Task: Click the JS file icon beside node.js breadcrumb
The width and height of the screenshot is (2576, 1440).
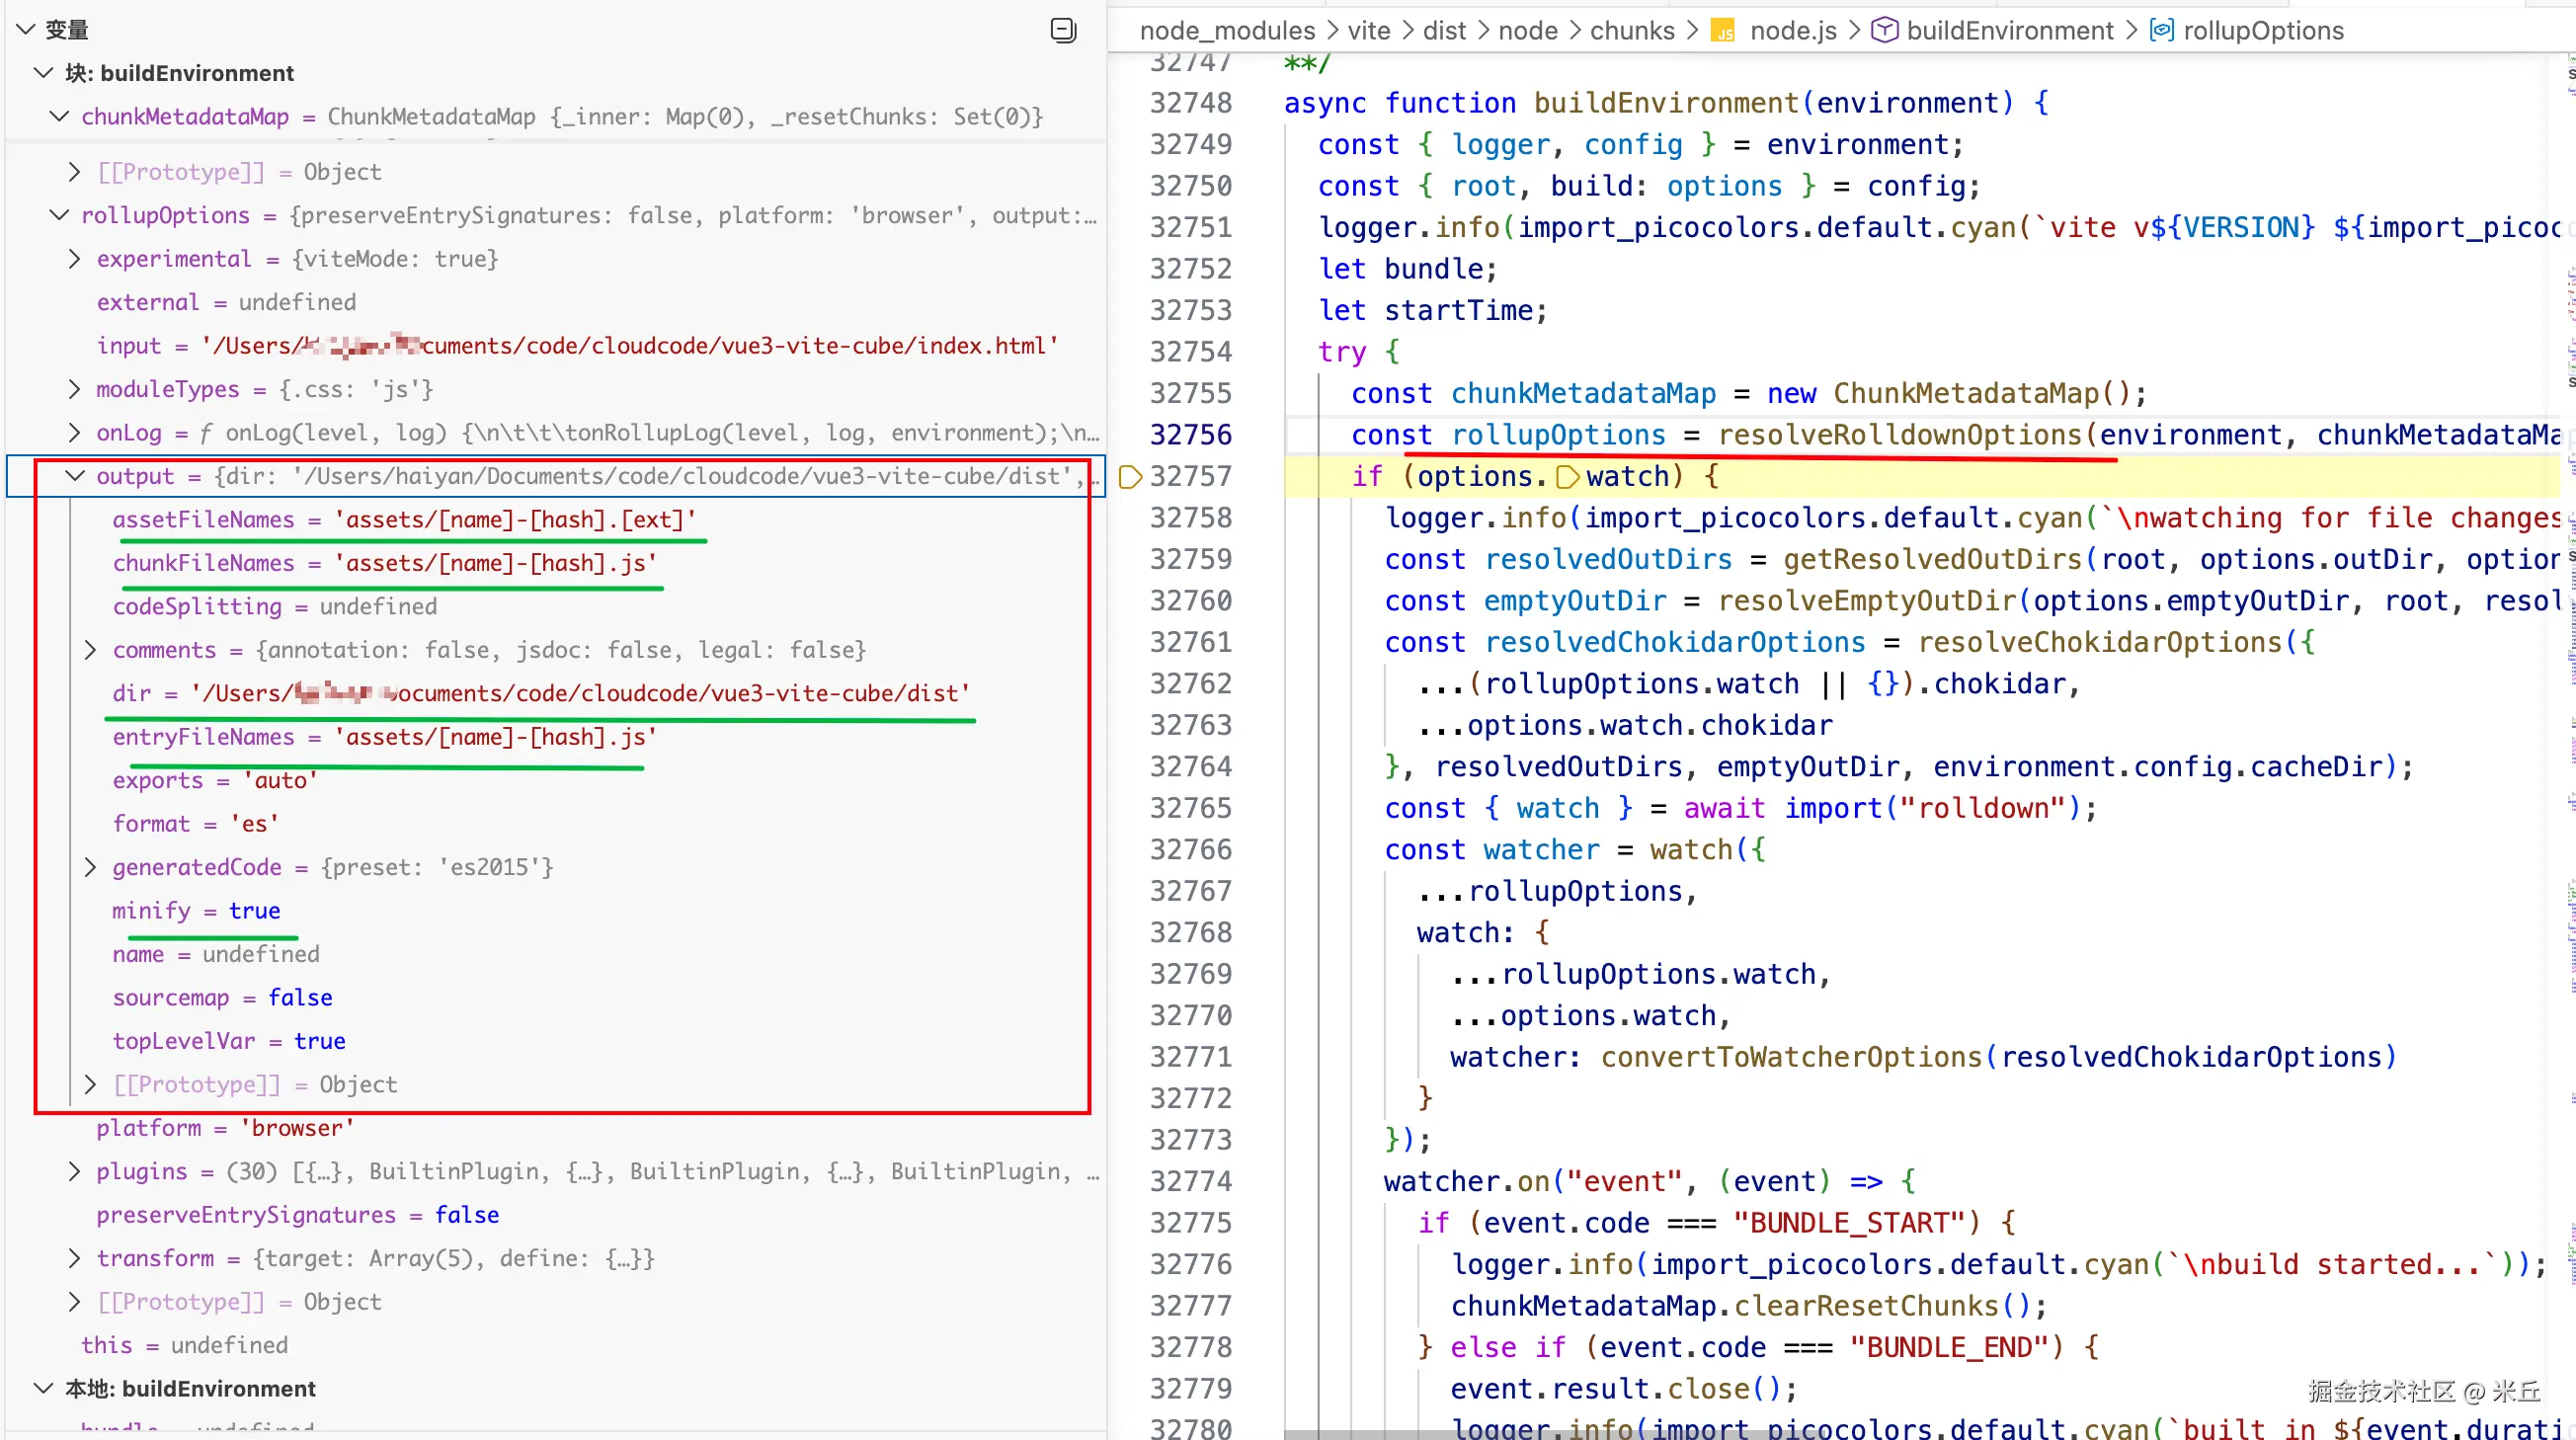Action: click(1722, 31)
